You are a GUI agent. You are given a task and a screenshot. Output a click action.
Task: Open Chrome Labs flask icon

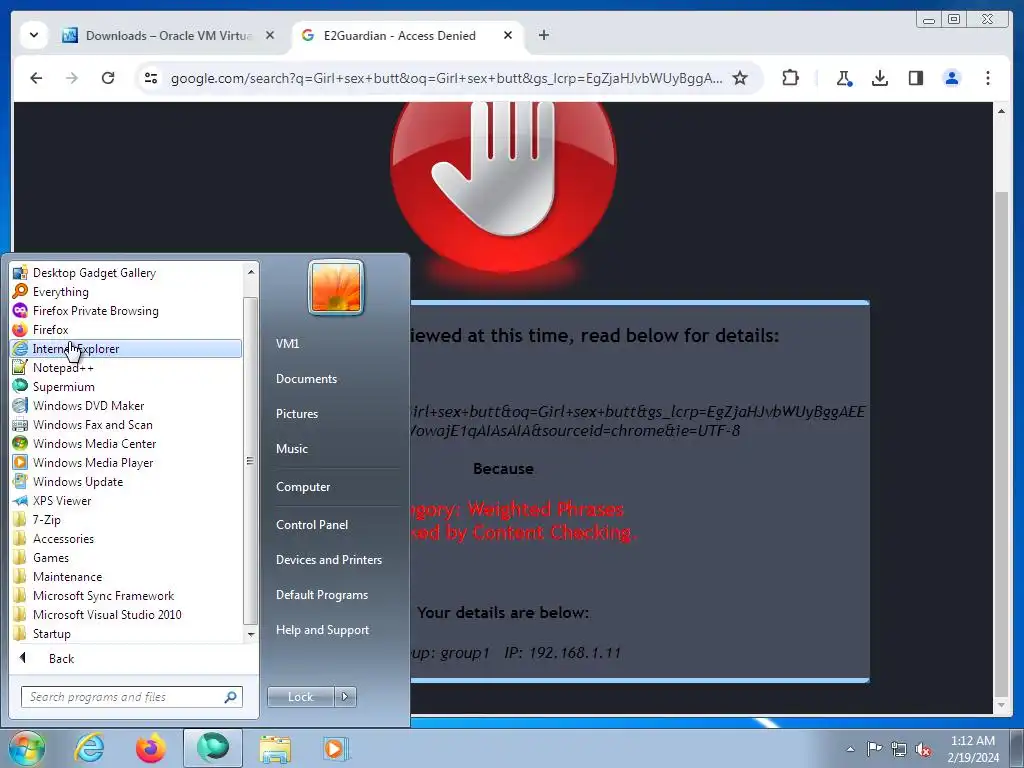coord(844,78)
